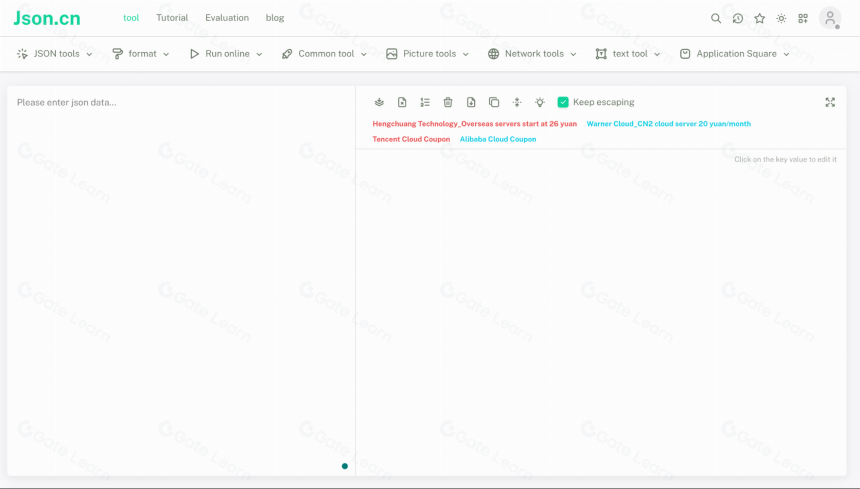Image resolution: width=860 pixels, height=489 pixels.
Task: Expand the text tool dropdown chevron
Action: tap(657, 54)
